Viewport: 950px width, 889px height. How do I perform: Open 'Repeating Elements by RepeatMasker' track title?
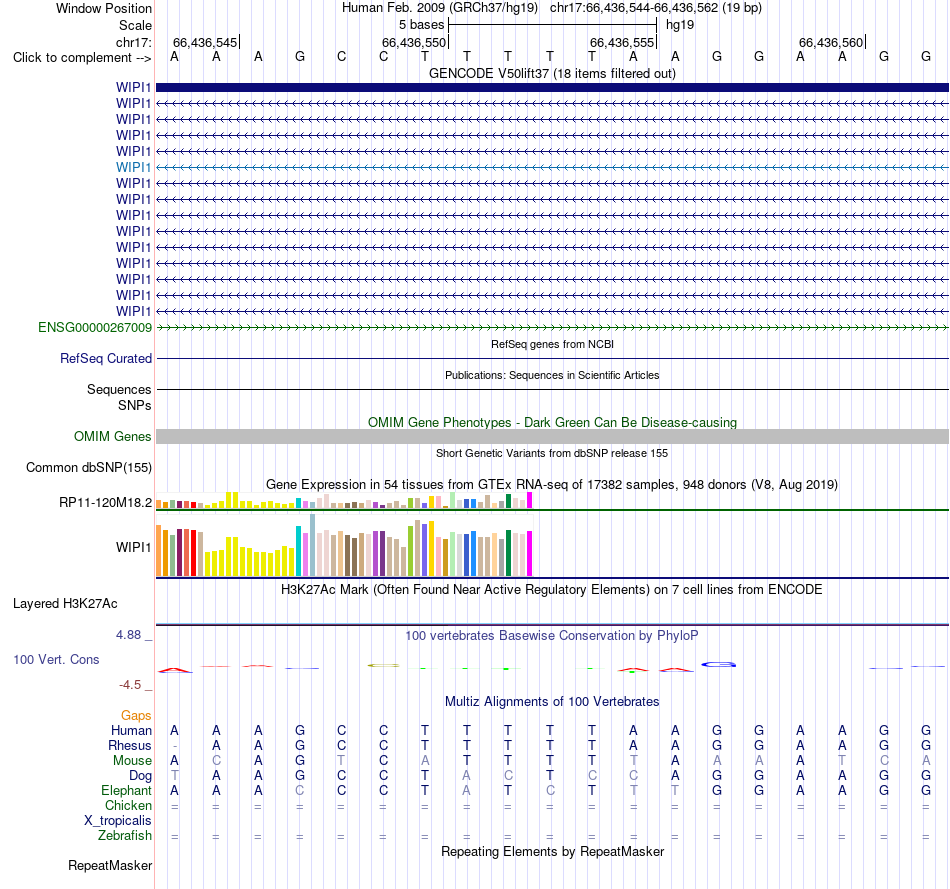(552, 851)
